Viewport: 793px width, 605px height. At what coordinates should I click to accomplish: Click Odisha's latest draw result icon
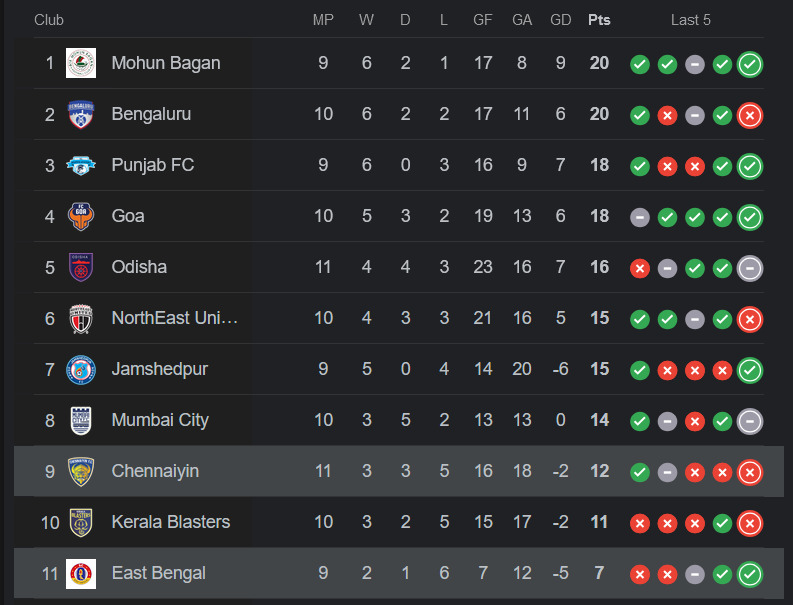750,268
